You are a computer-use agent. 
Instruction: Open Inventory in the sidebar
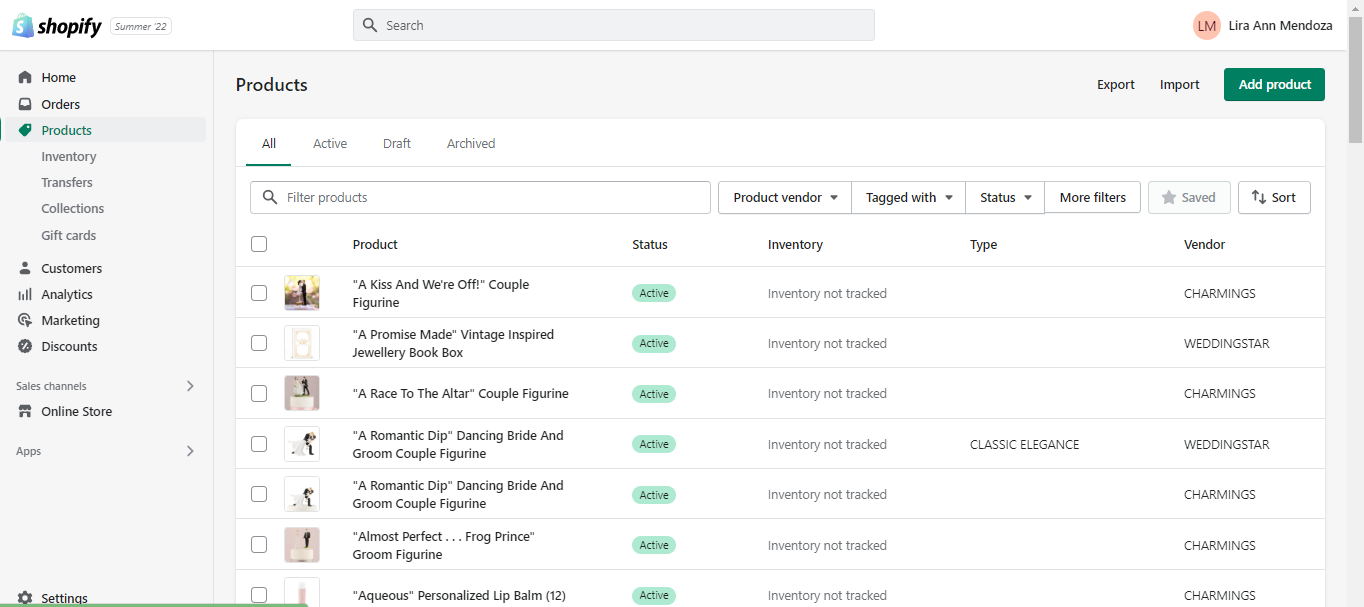pyautogui.click(x=69, y=157)
